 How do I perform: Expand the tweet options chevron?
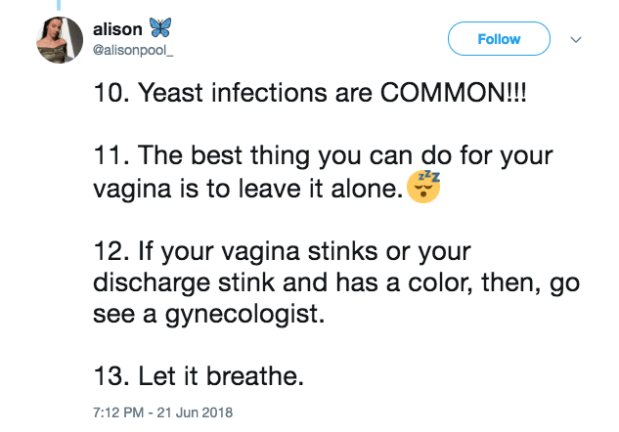[576, 39]
